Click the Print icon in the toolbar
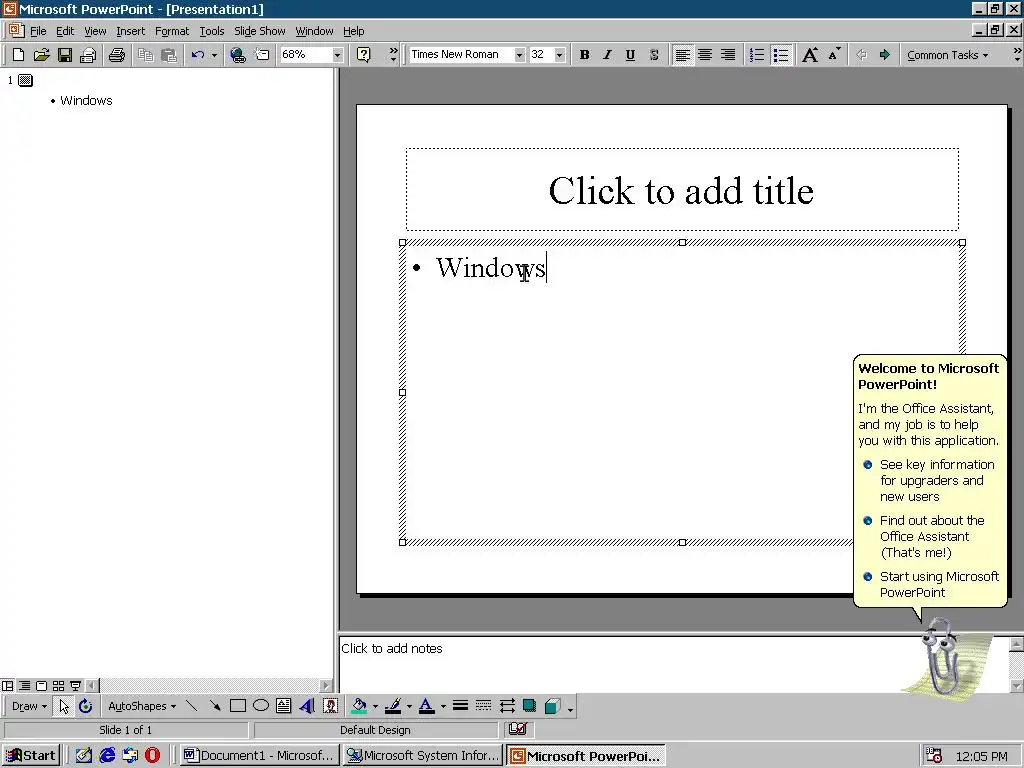This screenshot has width=1024, height=768. pos(117,55)
